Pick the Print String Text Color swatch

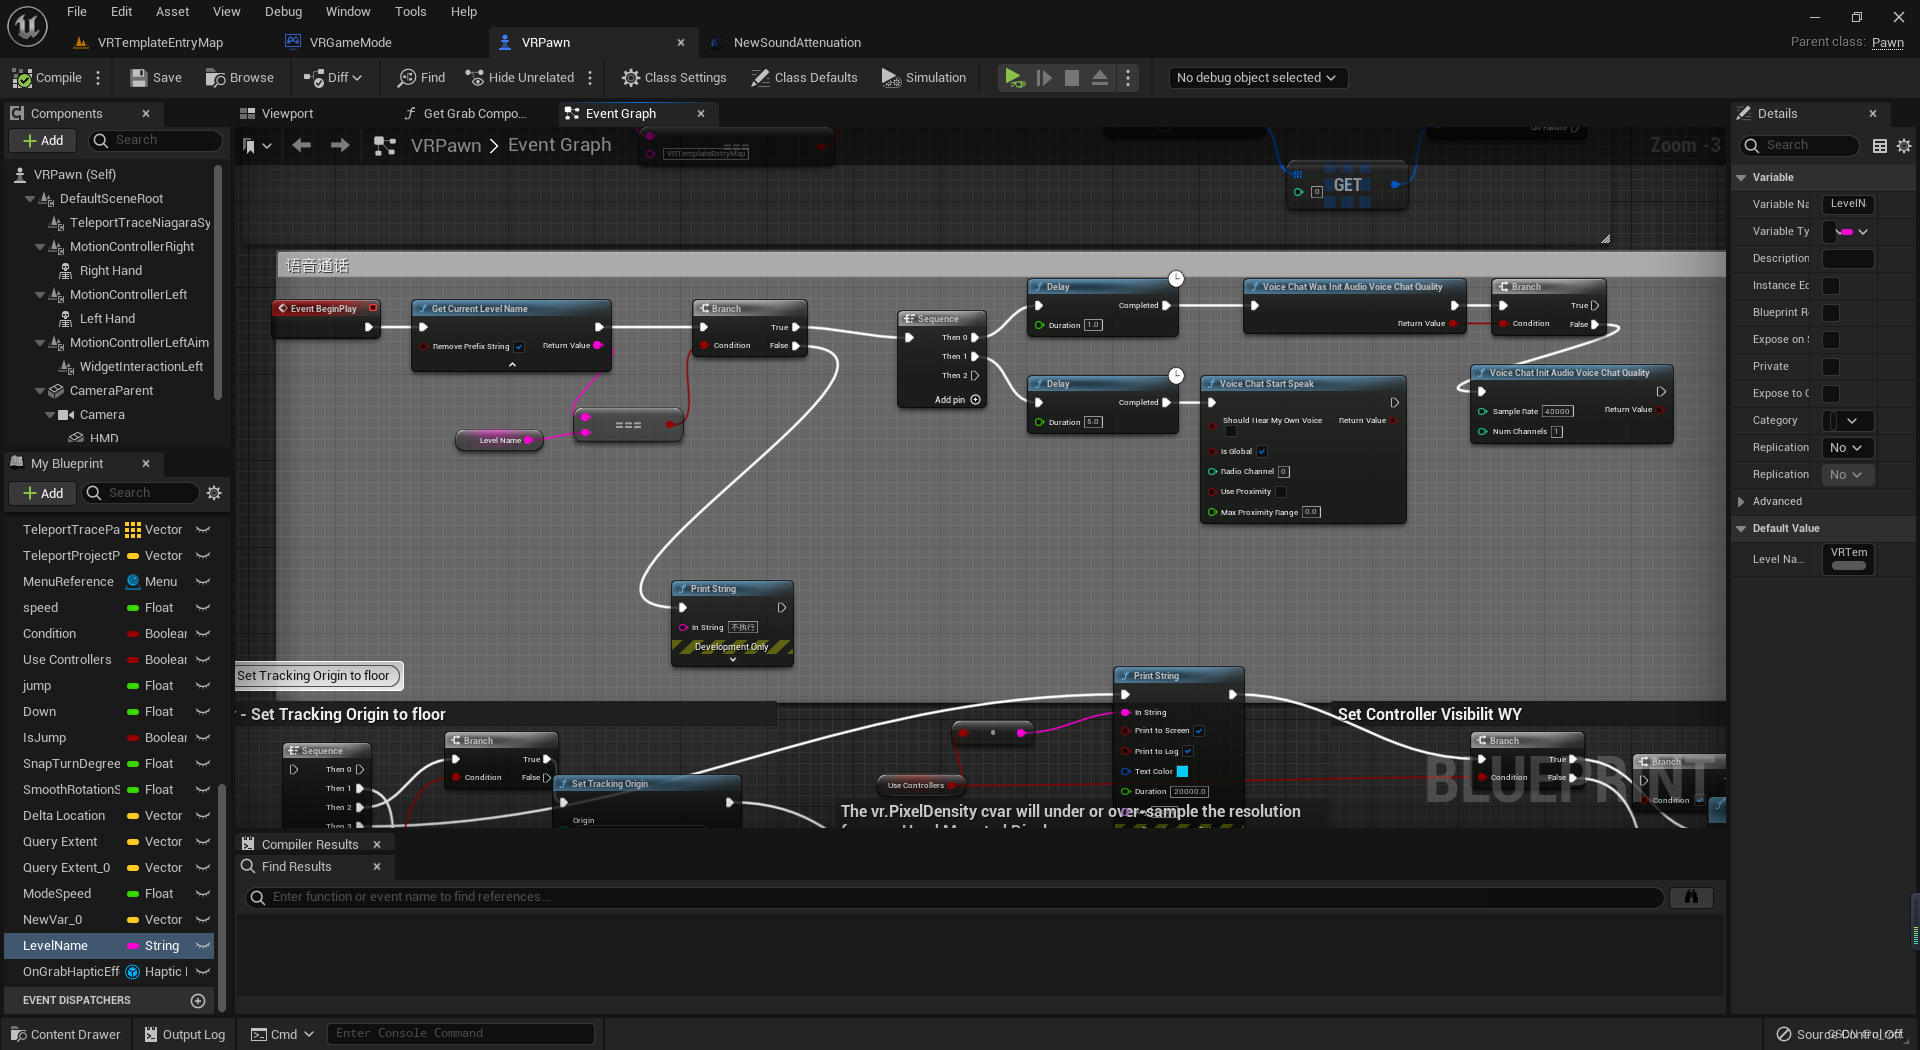coord(1182,771)
